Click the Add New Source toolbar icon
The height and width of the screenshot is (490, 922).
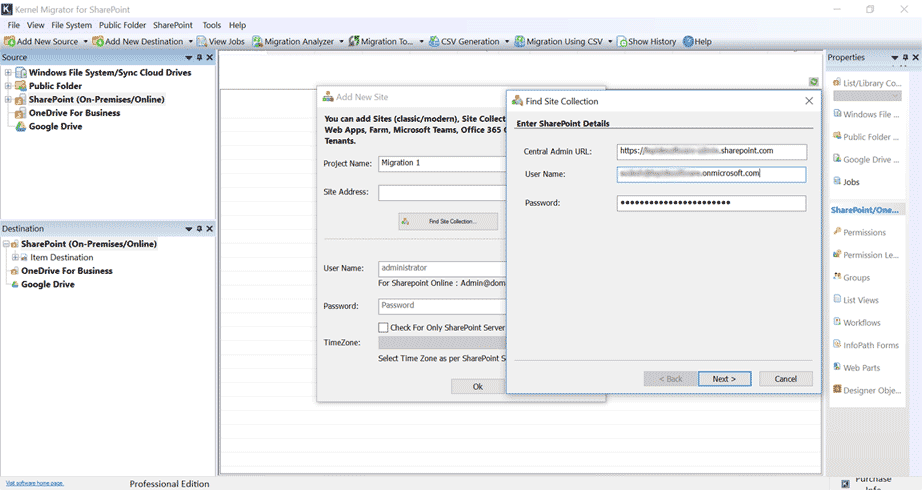click(9, 42)
